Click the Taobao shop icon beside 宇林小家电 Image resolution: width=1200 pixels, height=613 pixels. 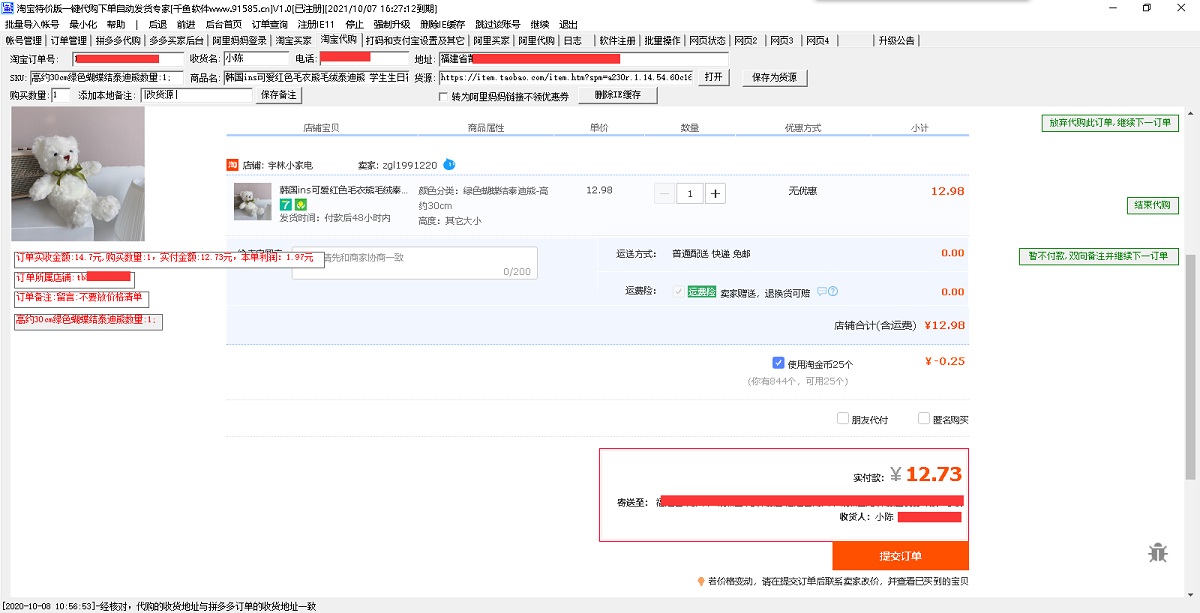coord(233,165)
